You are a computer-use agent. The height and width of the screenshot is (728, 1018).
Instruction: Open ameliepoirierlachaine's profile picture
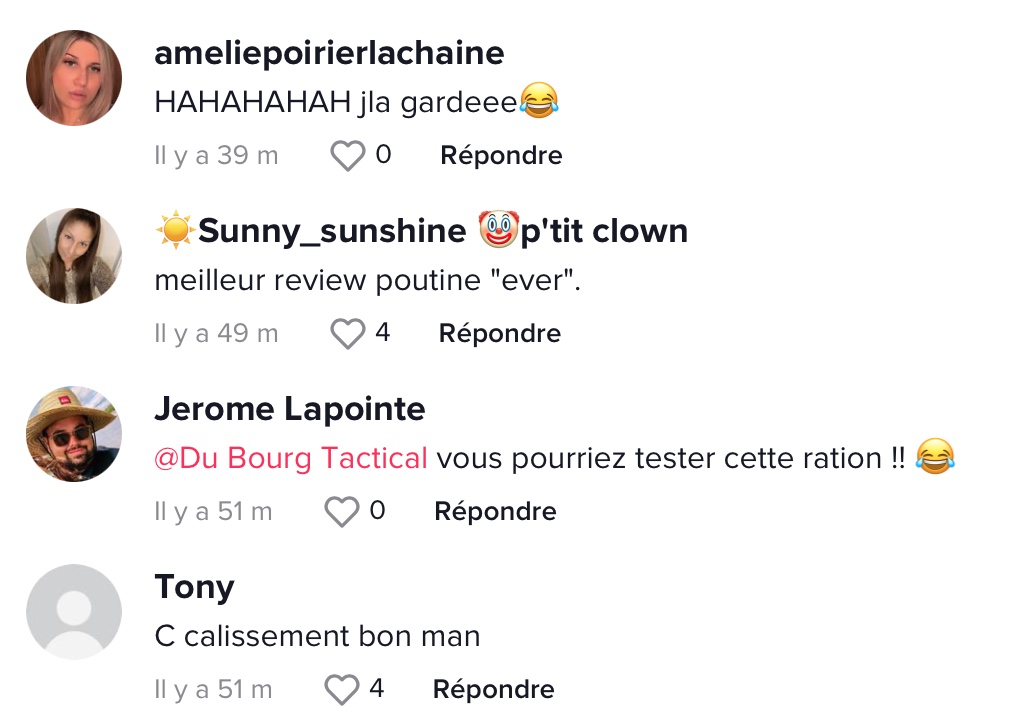[x=74, y=78]
